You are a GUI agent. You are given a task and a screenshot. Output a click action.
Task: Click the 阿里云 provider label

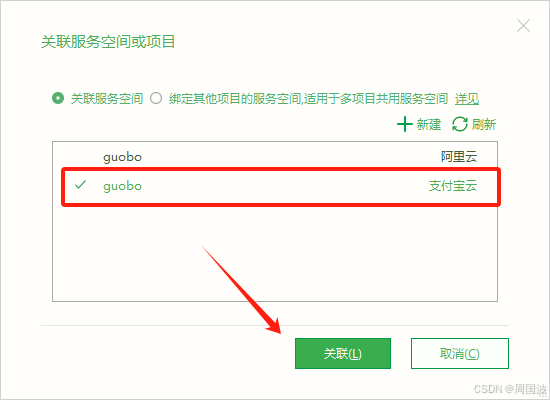459,156
